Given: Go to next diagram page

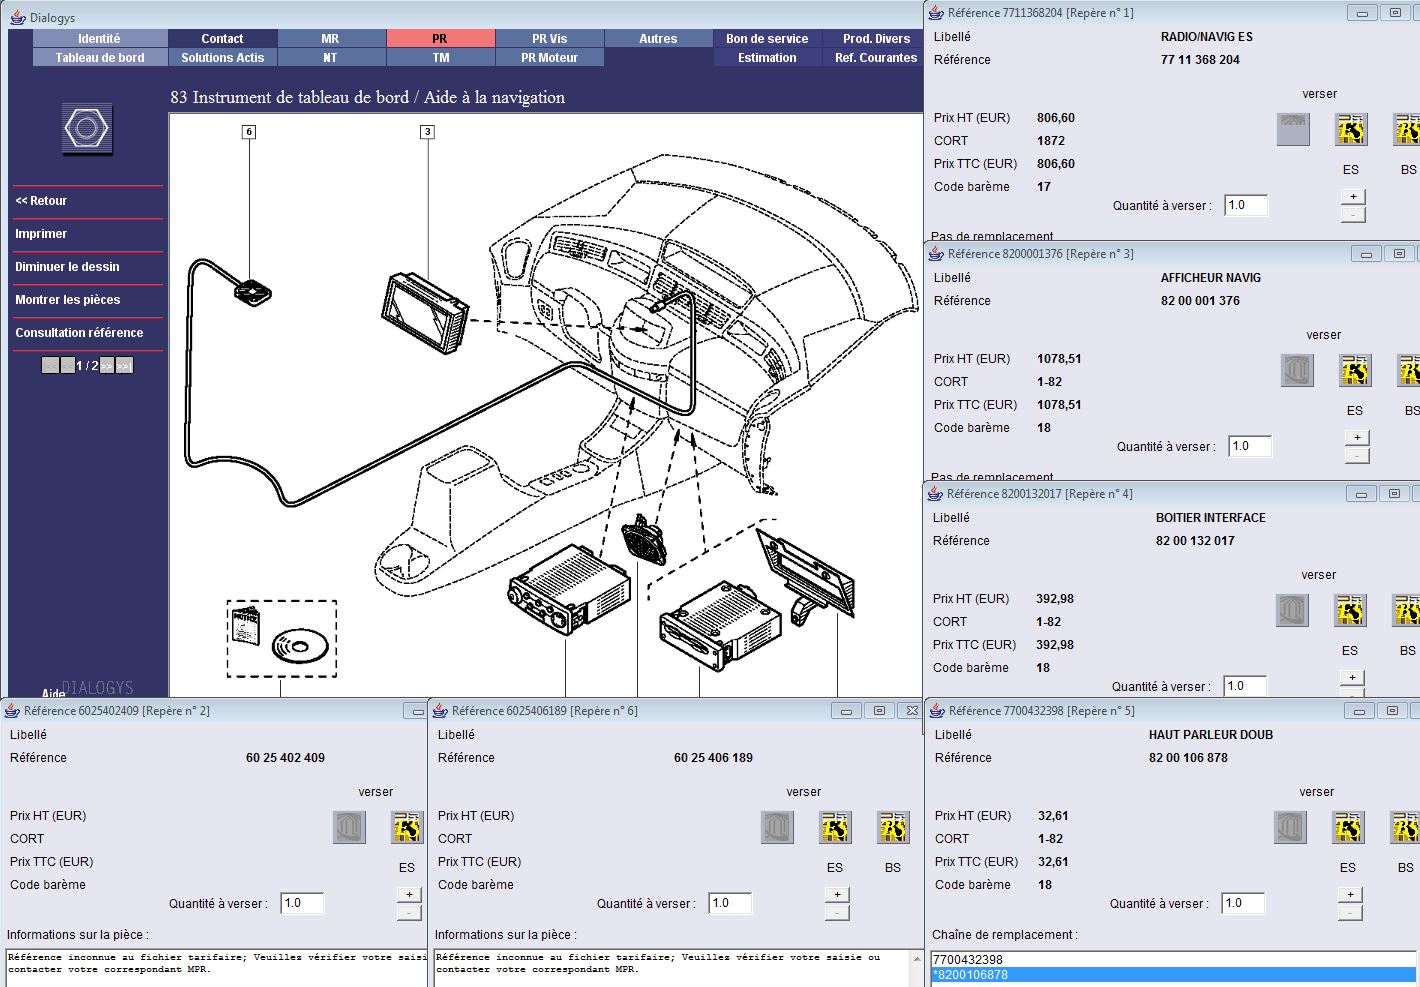Looking at the screenshot, I should (x=106, y=366).
